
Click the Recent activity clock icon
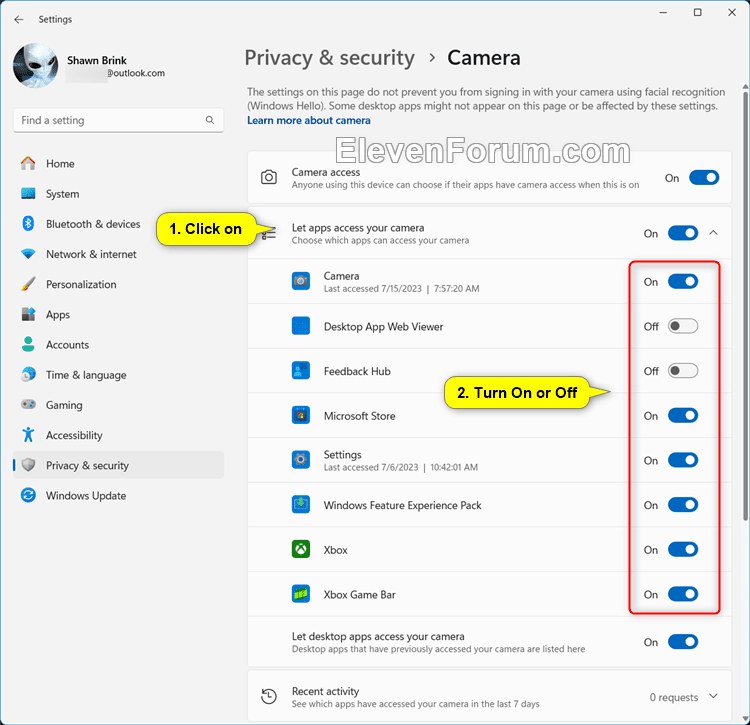point(269,696)
